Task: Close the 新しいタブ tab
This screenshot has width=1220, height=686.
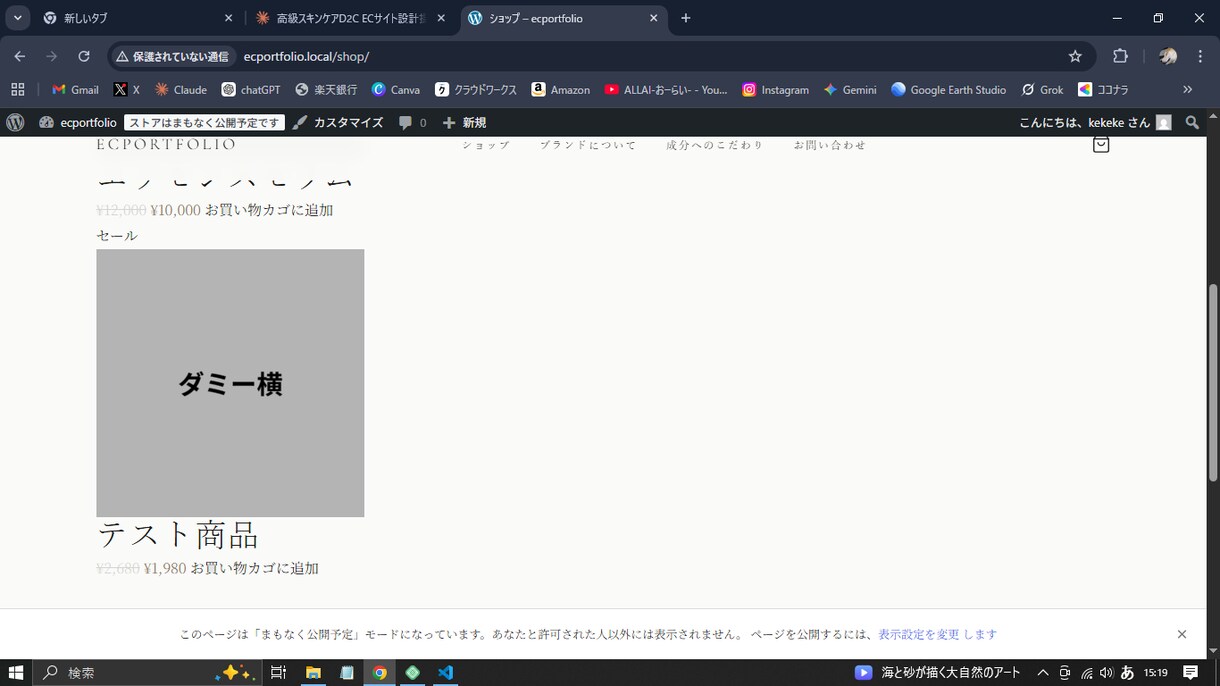Action: (228, 18)
